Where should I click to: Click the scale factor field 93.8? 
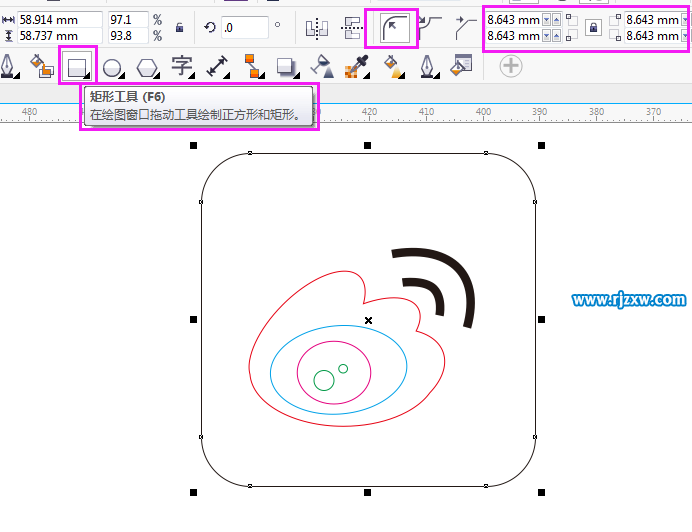click(x=128, y=36)
